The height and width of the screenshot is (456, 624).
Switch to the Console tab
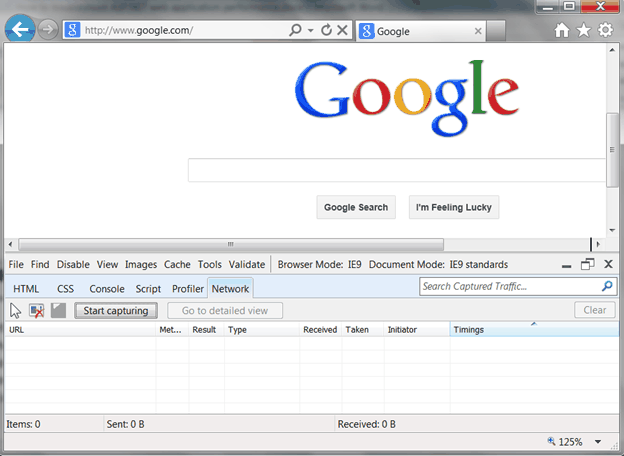(x=107, y=289)
